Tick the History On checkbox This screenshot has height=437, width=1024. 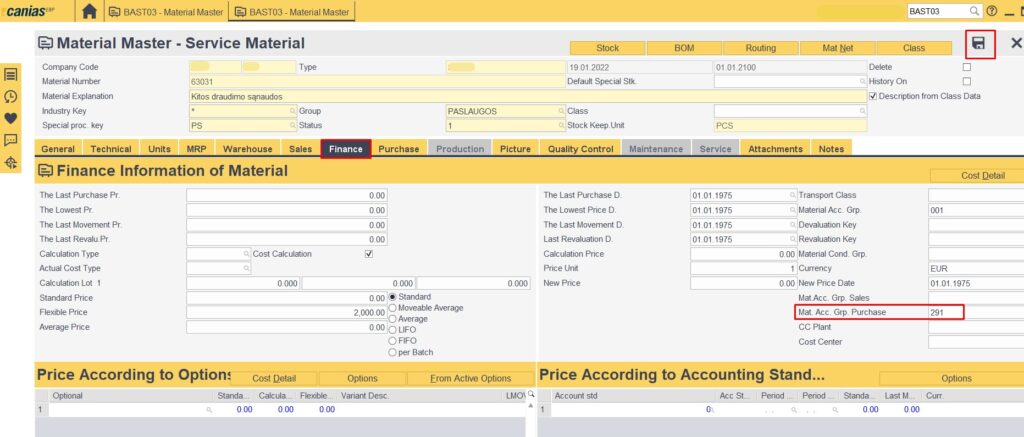tap(966, 81)
